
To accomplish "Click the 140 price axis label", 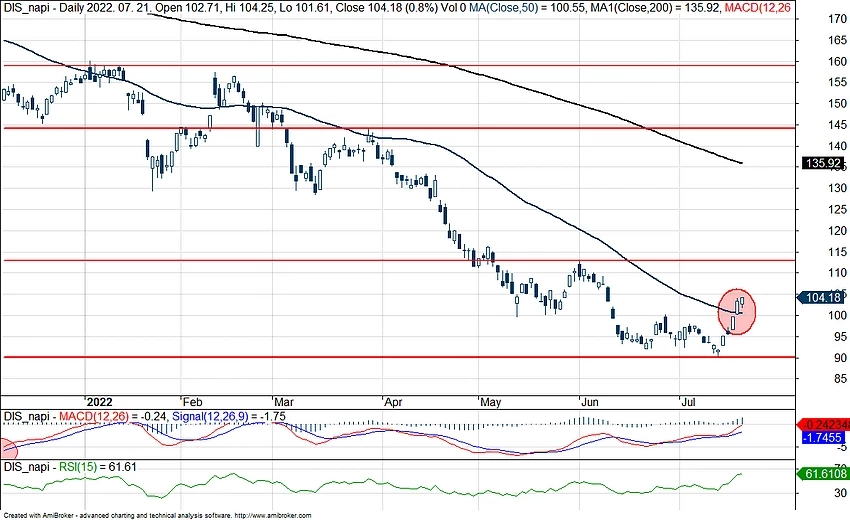I will tap(838, 146).
